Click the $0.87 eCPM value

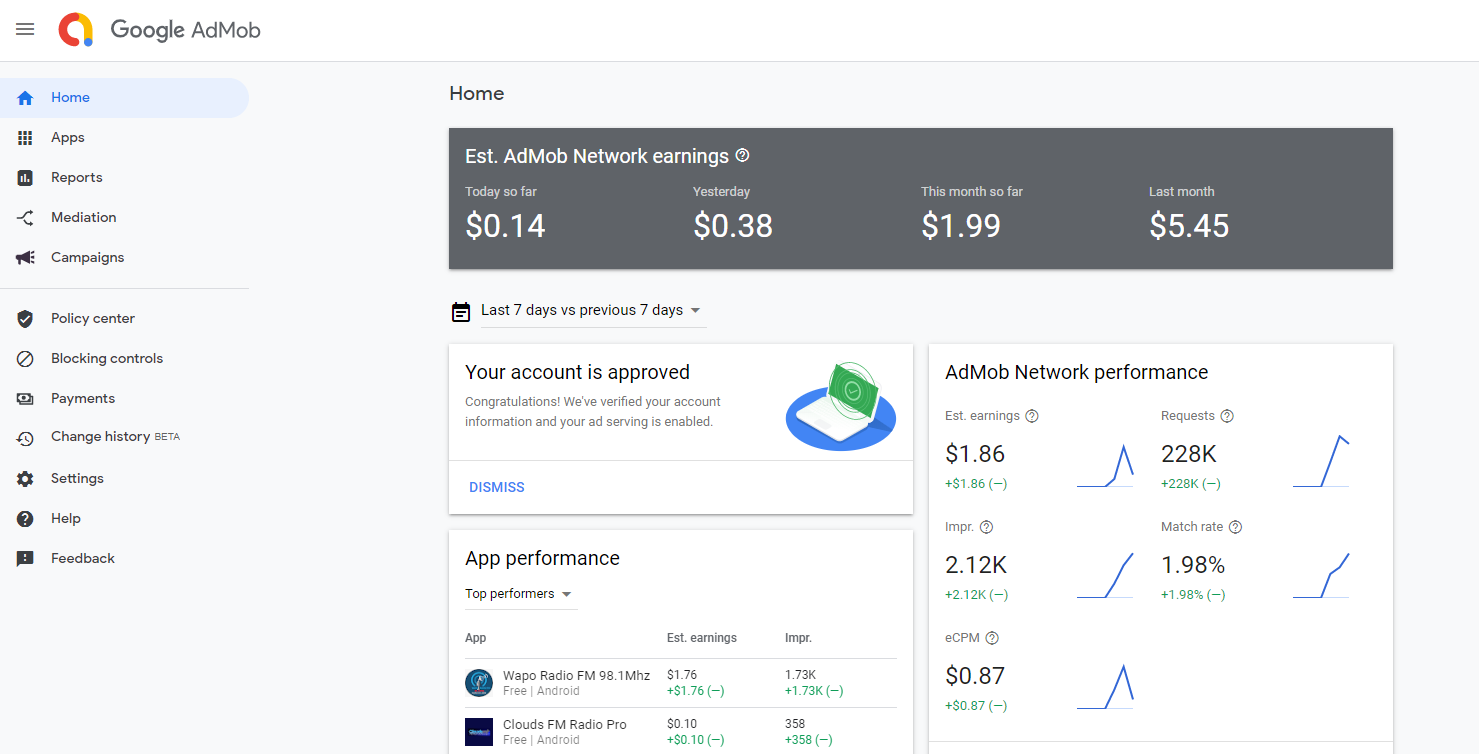[975, 676]
